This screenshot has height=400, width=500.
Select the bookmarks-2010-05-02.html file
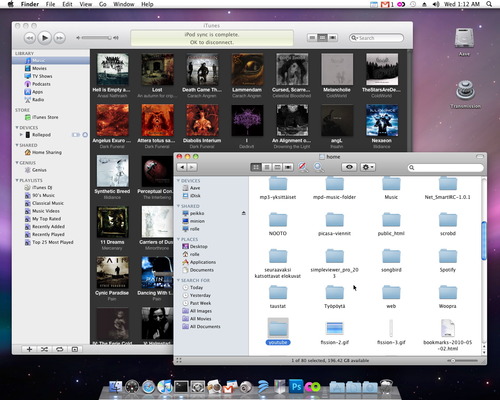pyautogui.click(x=448, y=335)
